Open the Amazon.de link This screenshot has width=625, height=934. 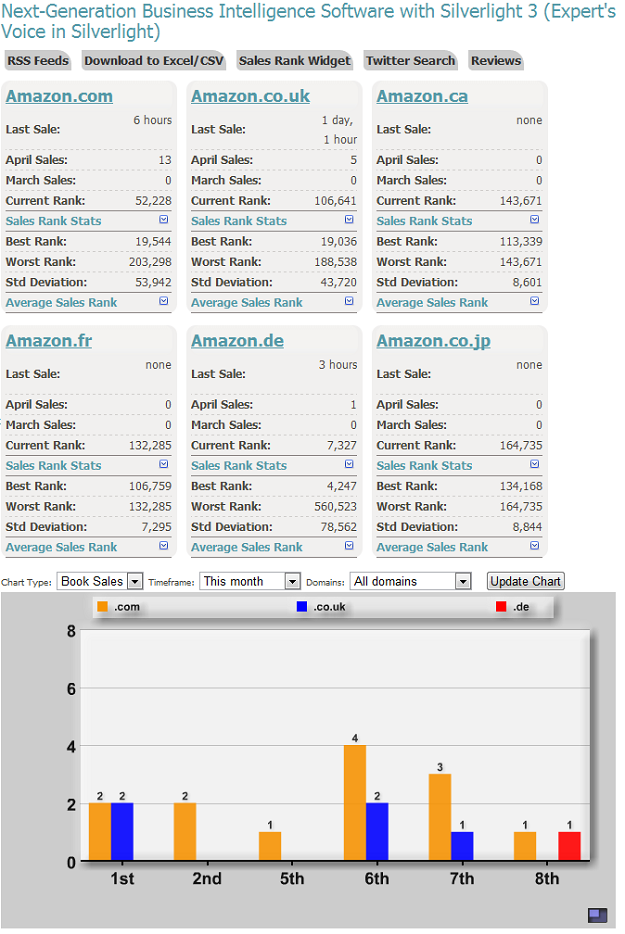237,341
